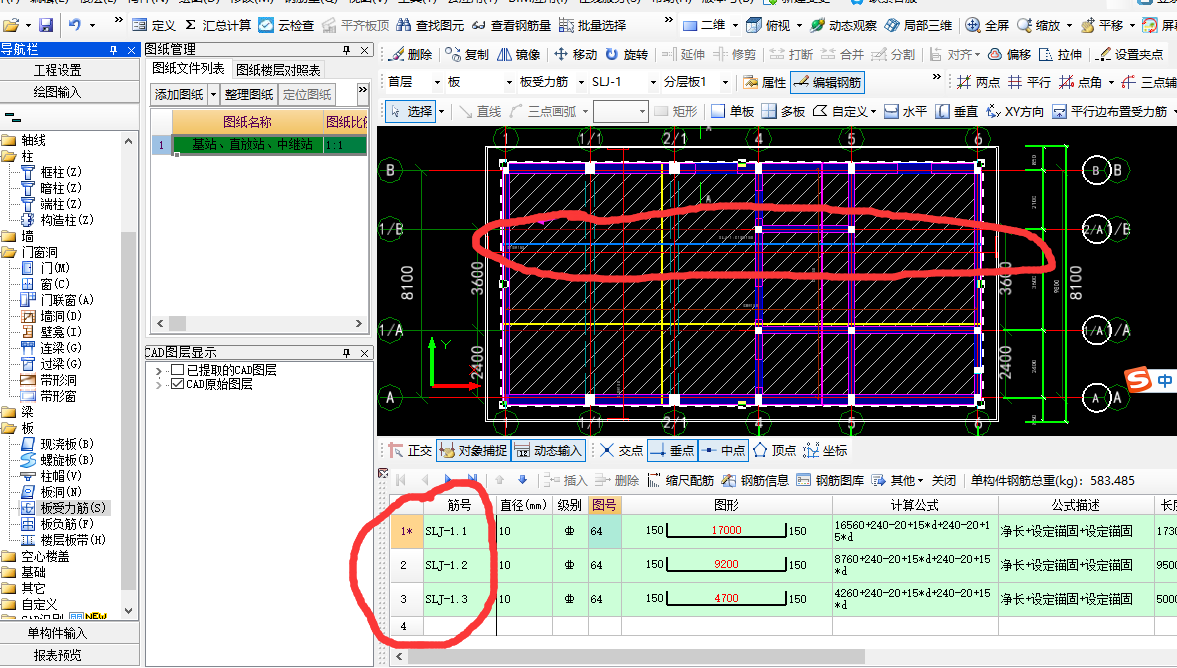1177x668 pixels.
Task: Open 查看钢筋量 rebar quantity view
Action: click(511, 26)
